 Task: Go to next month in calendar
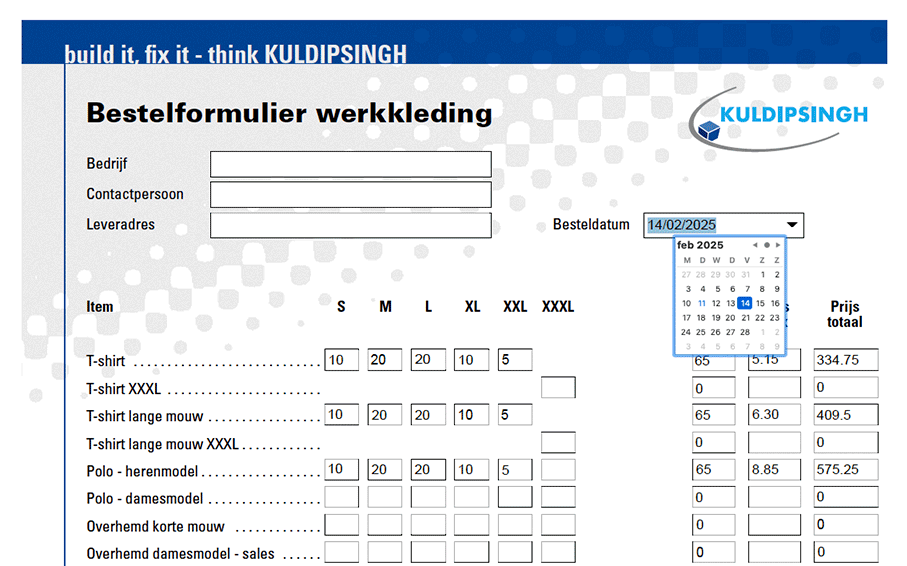point(778,245)
